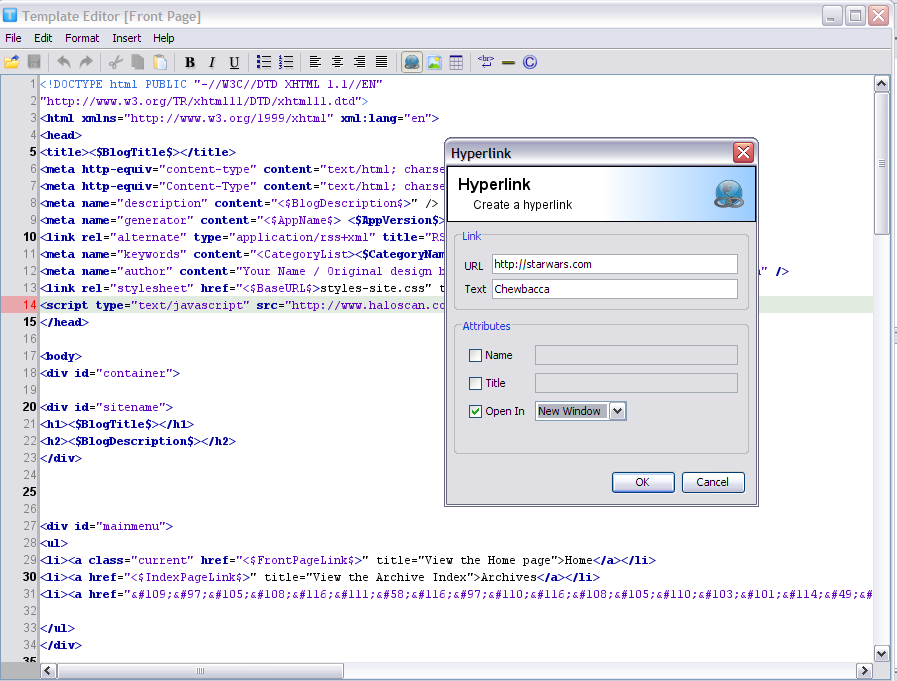897x681 pixels.
Task: Click the URL input field
Action: (x=614, y=264)
